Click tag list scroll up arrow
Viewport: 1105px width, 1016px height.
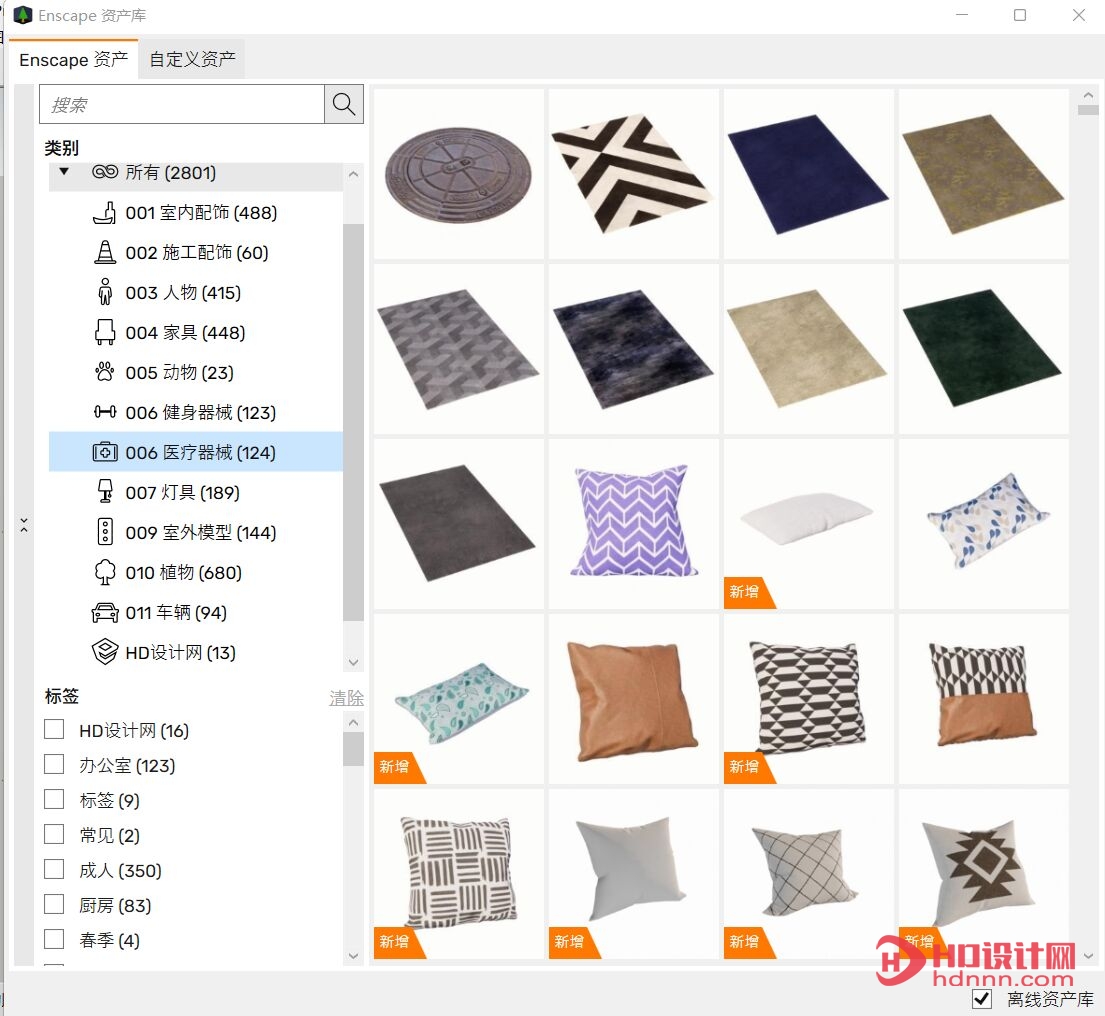click(x=353, y=722)
